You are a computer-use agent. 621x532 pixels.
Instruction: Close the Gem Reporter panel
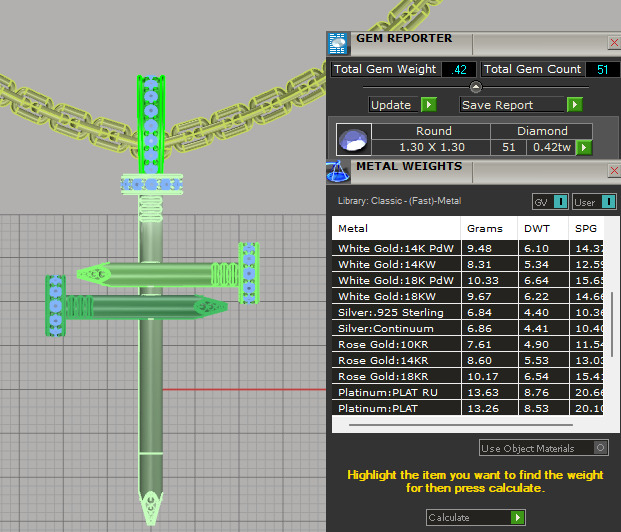coord(614,42)
